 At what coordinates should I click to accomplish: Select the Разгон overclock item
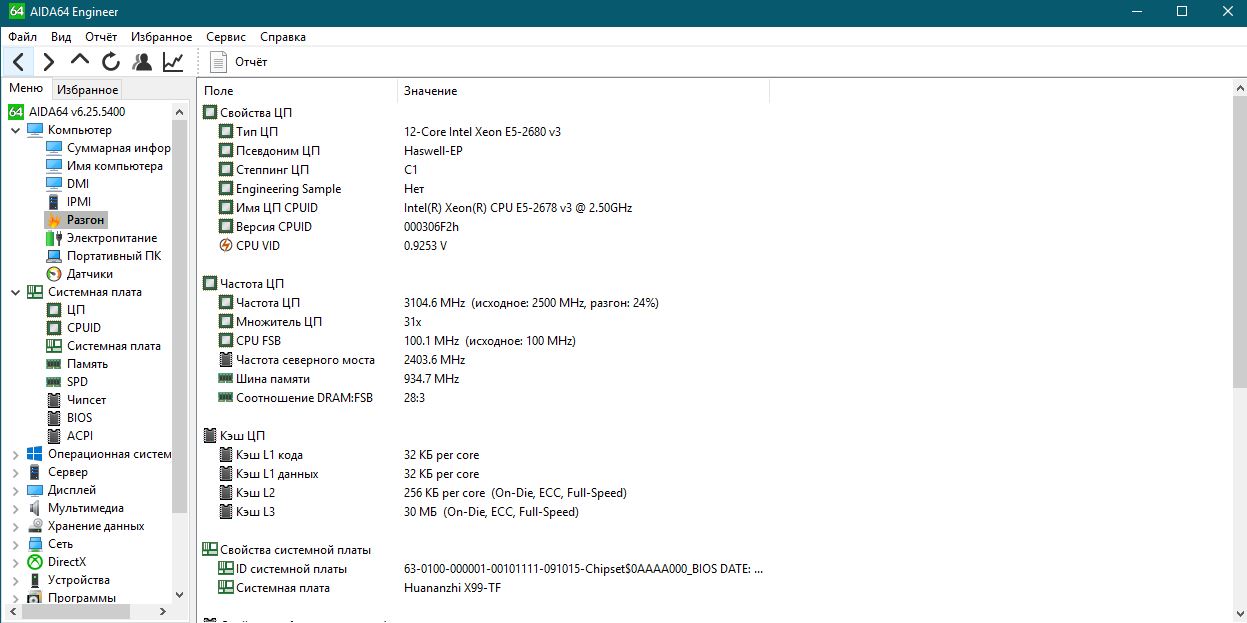(86, 220)
